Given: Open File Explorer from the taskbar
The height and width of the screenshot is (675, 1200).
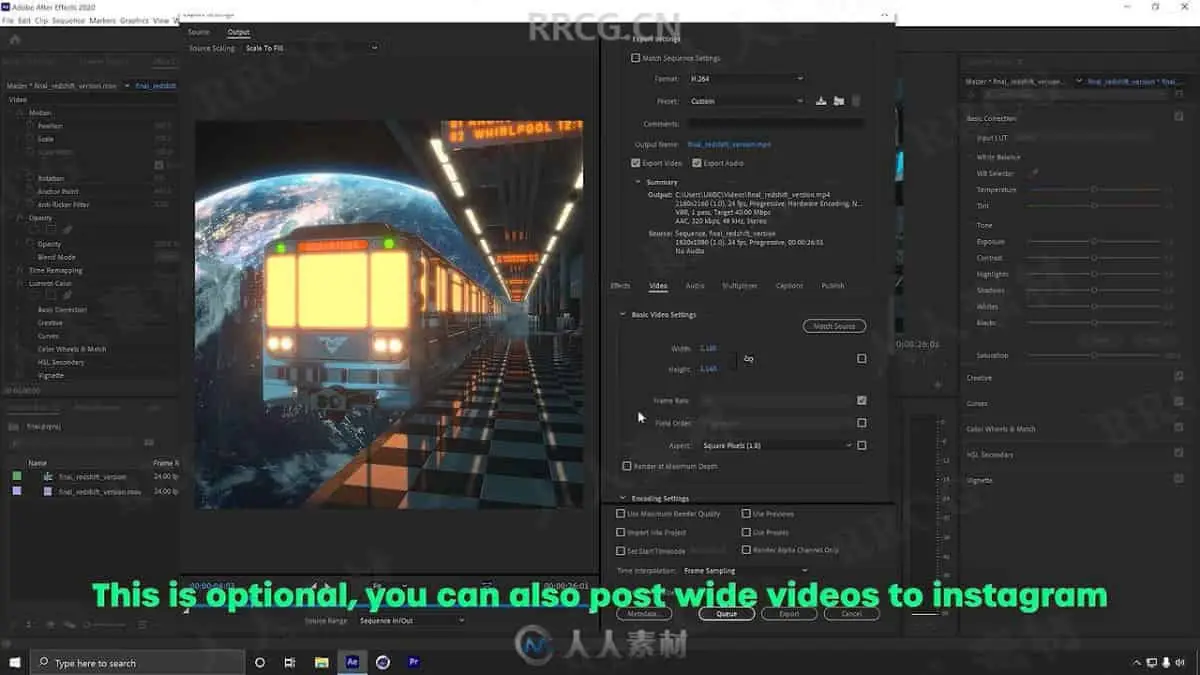Looking at the screenshot, I should pos(322,662).
